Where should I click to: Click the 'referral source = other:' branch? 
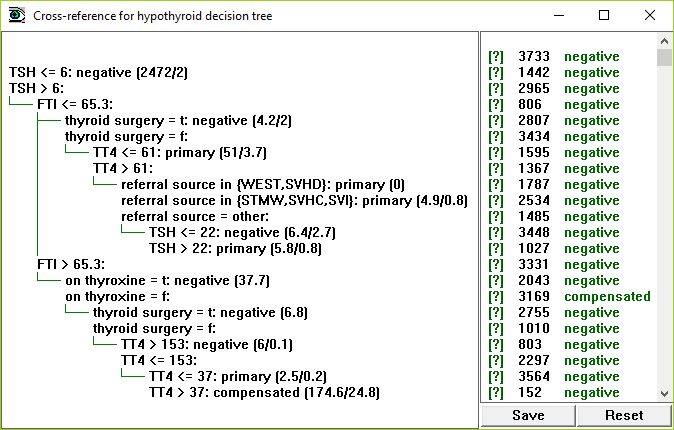(x=195, y=216)
